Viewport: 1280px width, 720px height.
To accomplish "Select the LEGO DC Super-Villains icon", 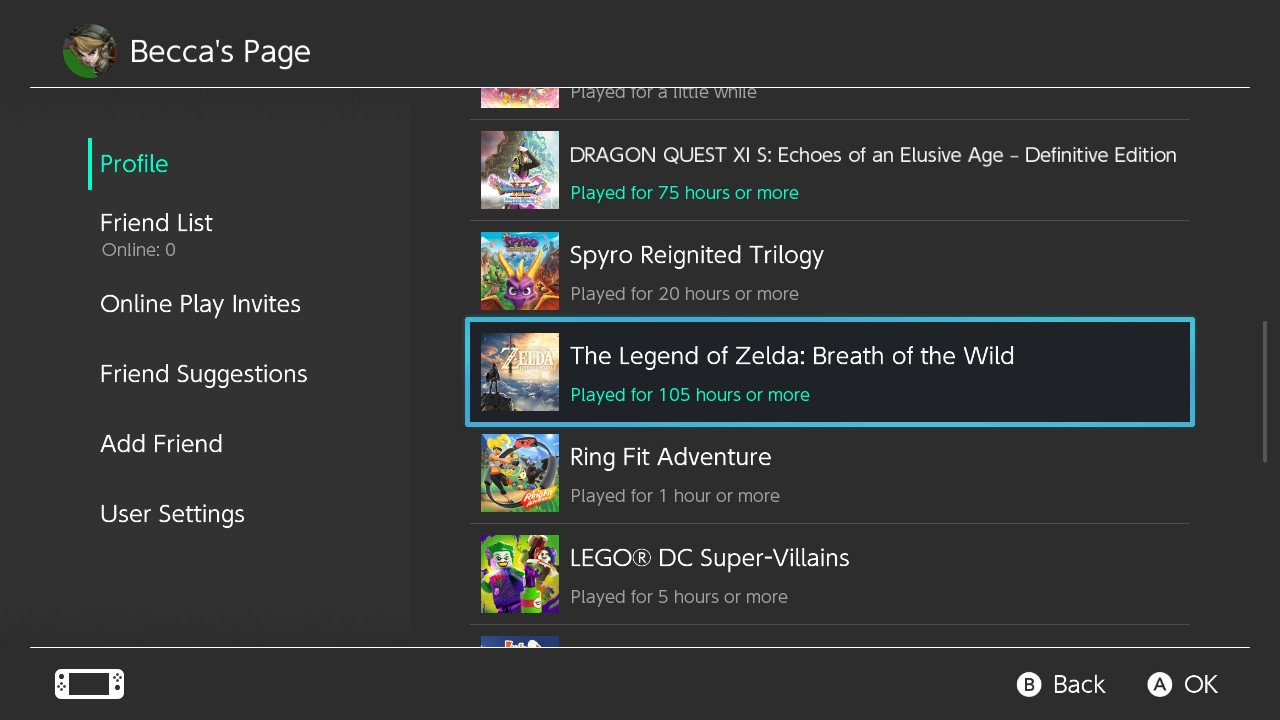I will tap(519, 573).
